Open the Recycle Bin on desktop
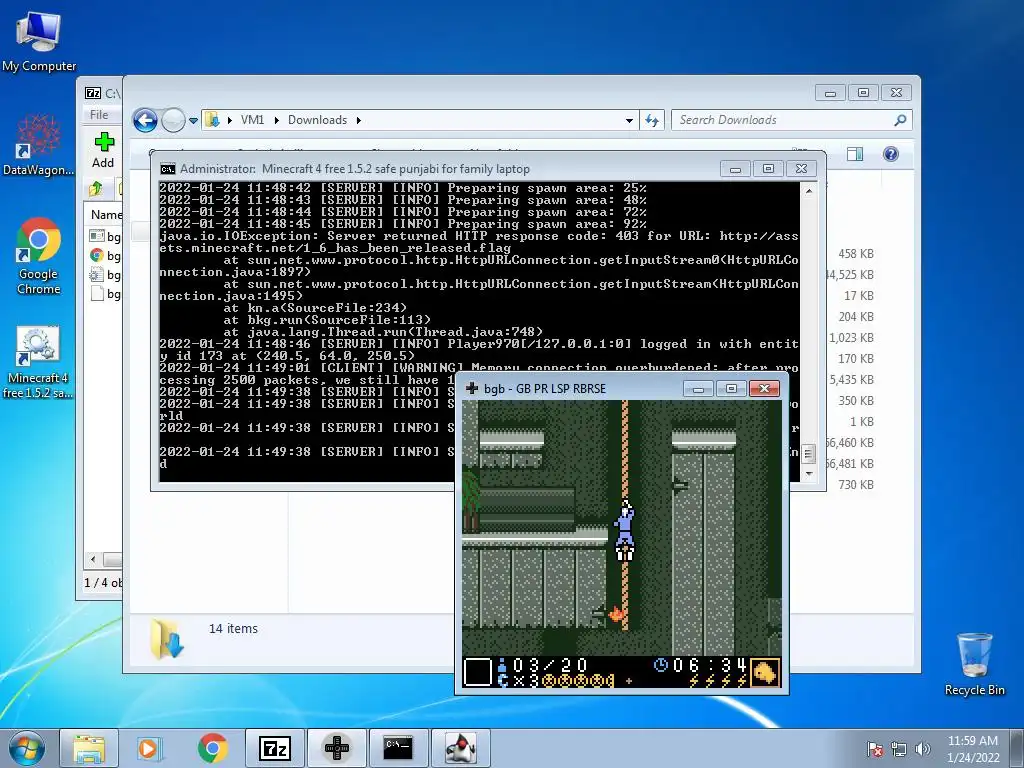Viewport: 1024px width, 768px height. [x=974, y=664]
